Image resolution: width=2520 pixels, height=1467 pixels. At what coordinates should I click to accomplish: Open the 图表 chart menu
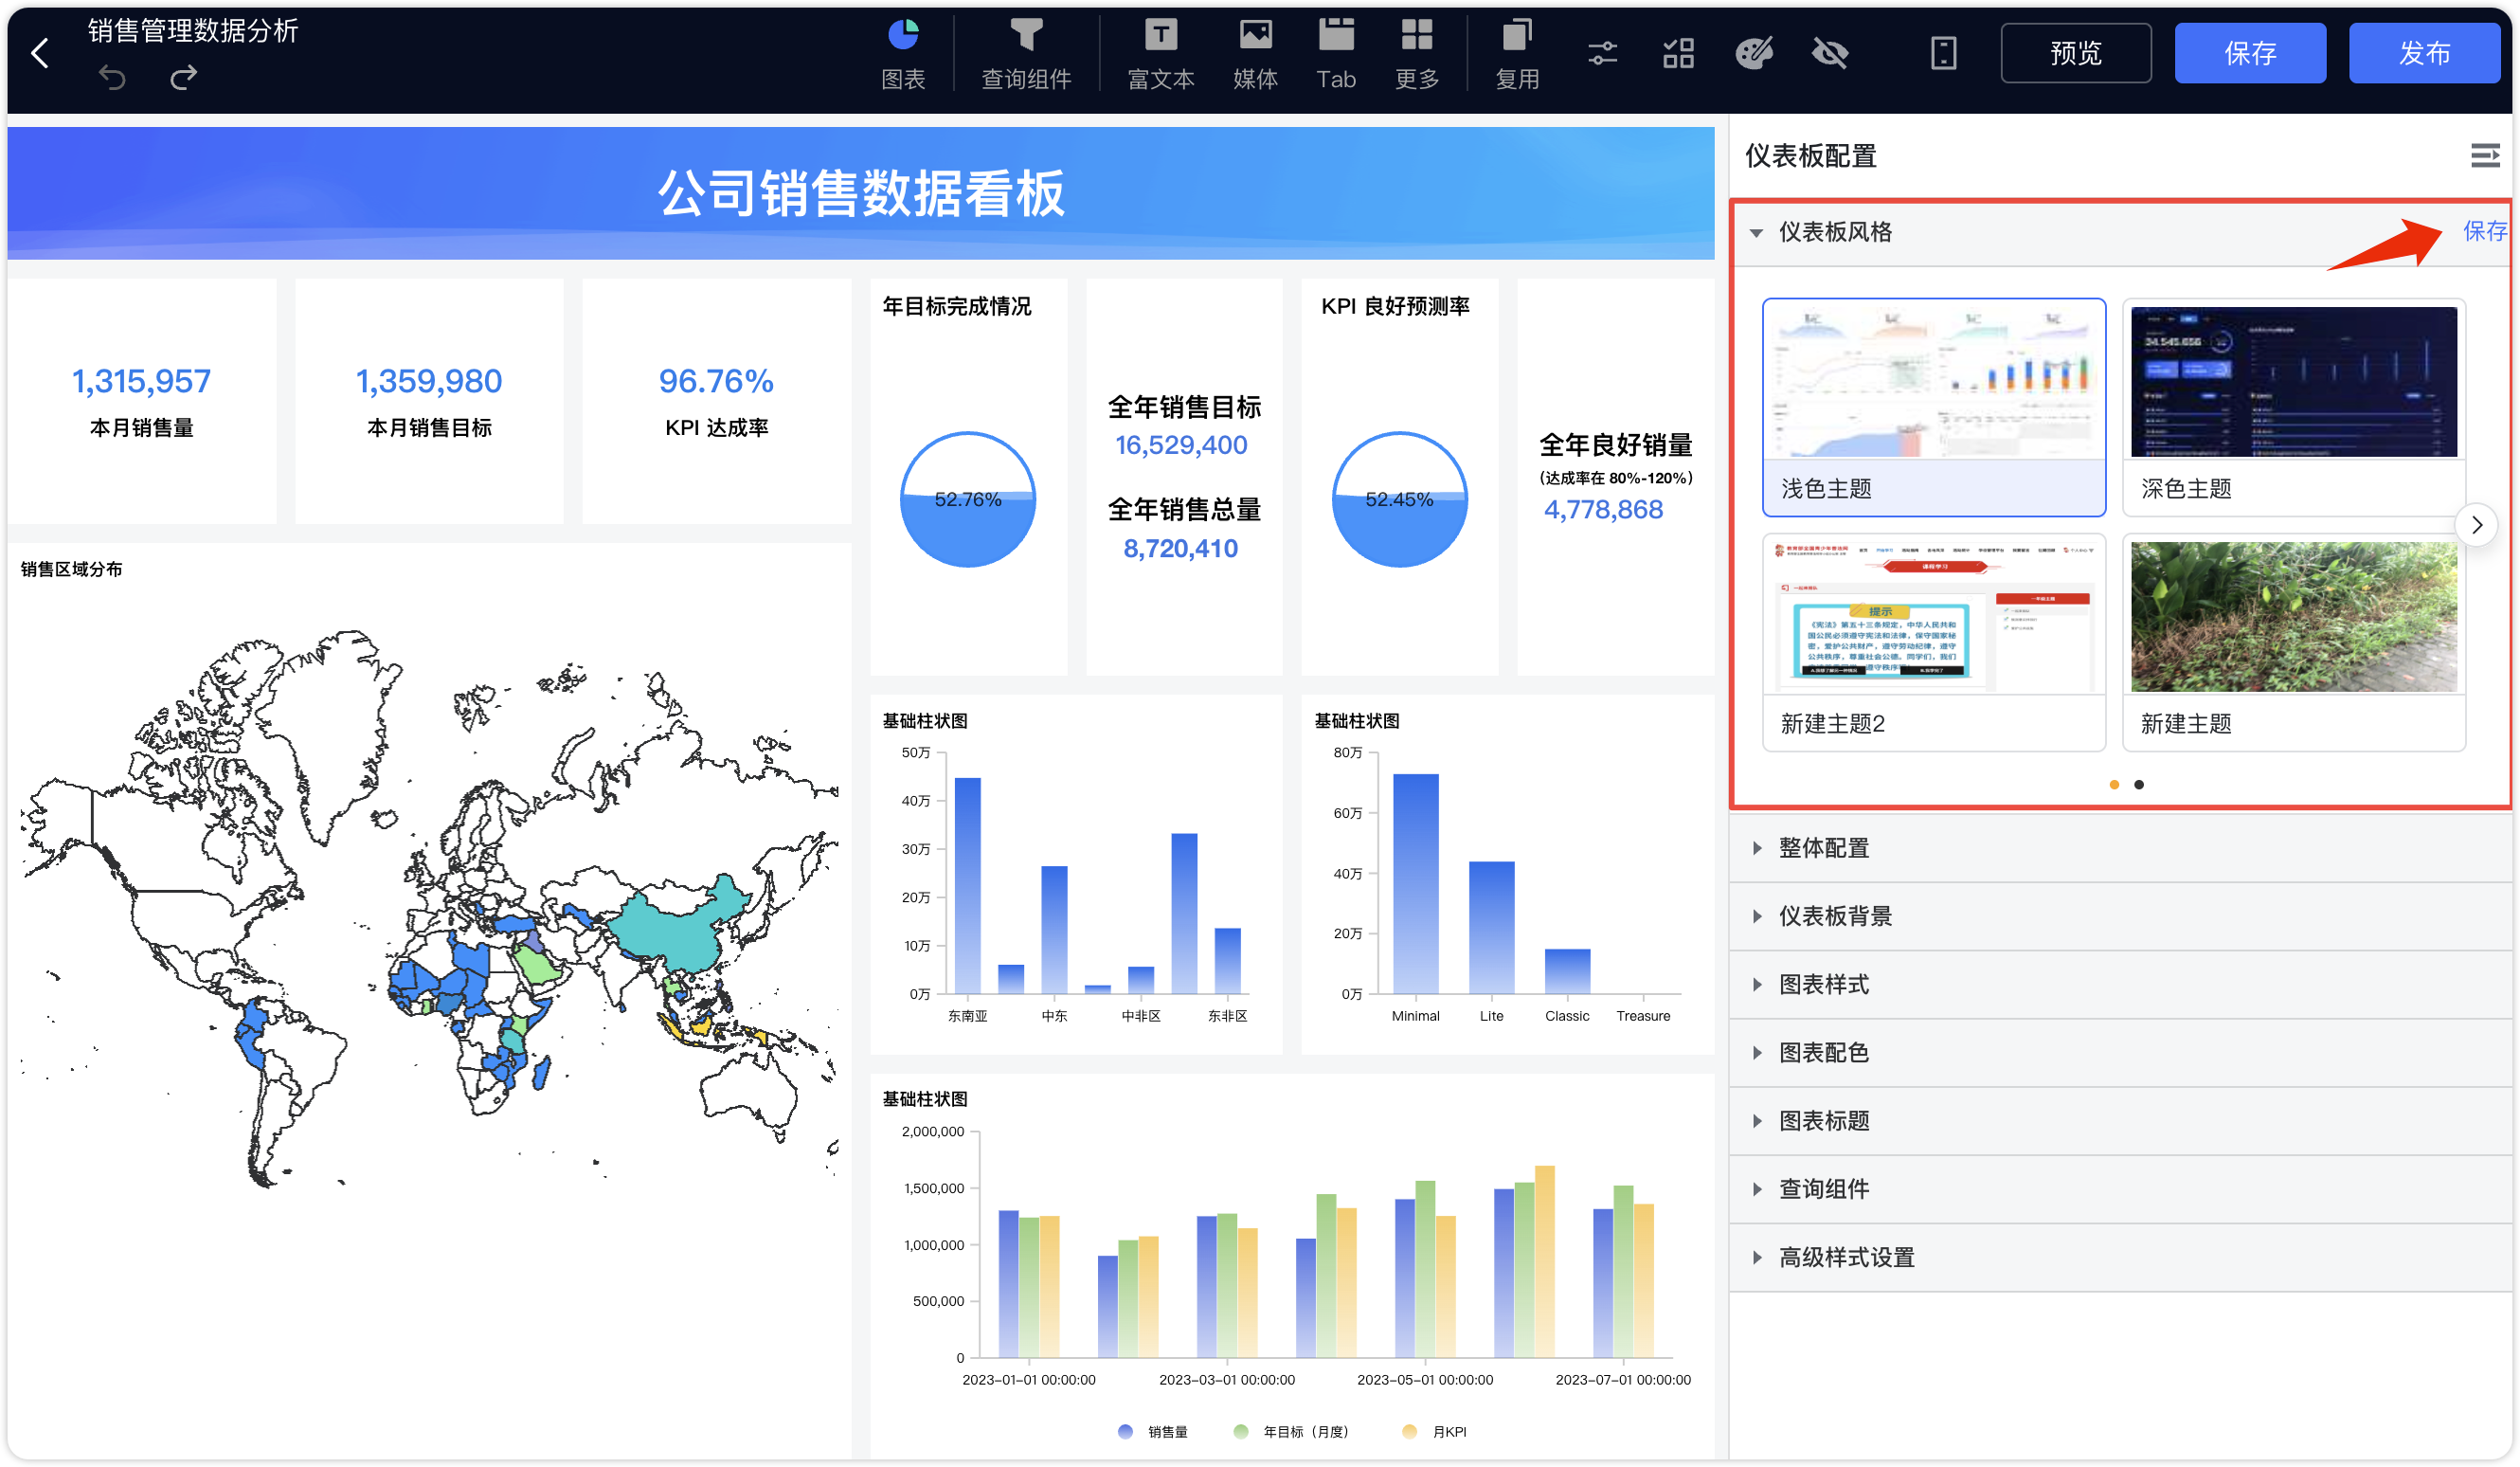click(x=903, y=55)
